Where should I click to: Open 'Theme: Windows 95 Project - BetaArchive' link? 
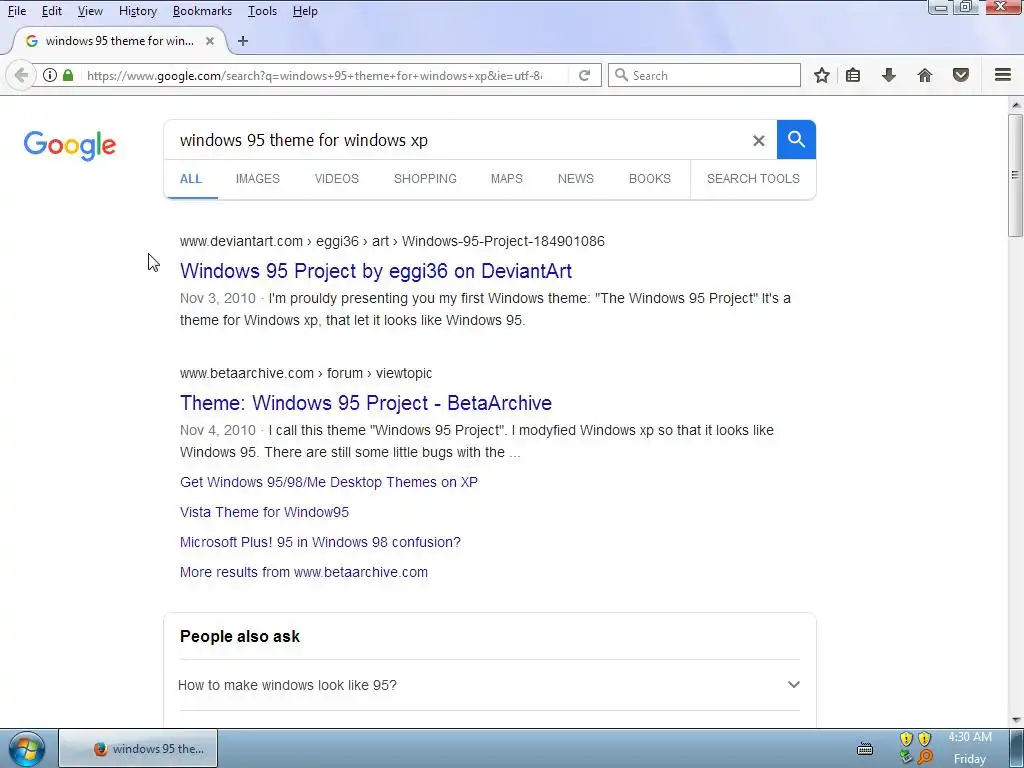366,402
